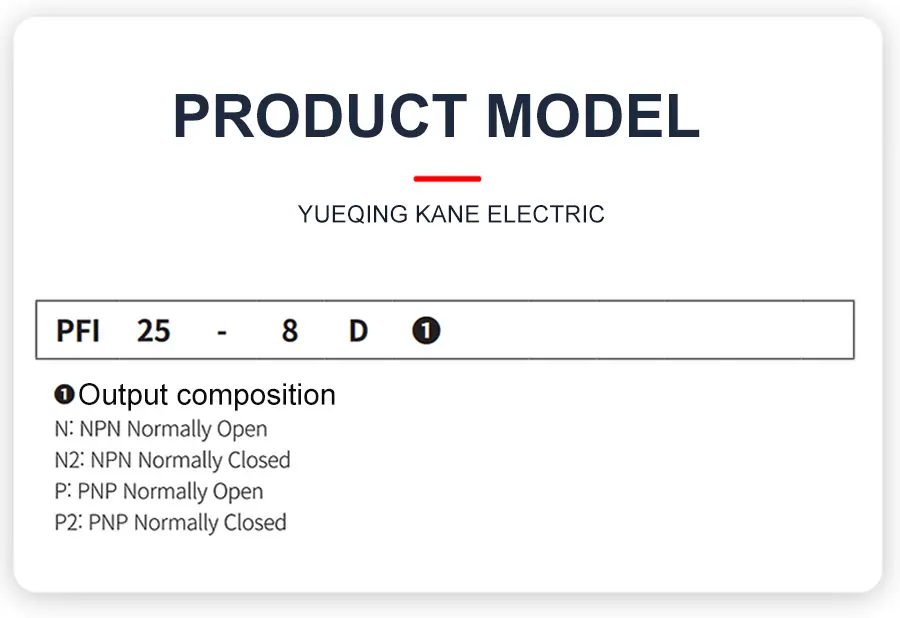
Task: Click the Output composition heading text
Action: point(207,395)
